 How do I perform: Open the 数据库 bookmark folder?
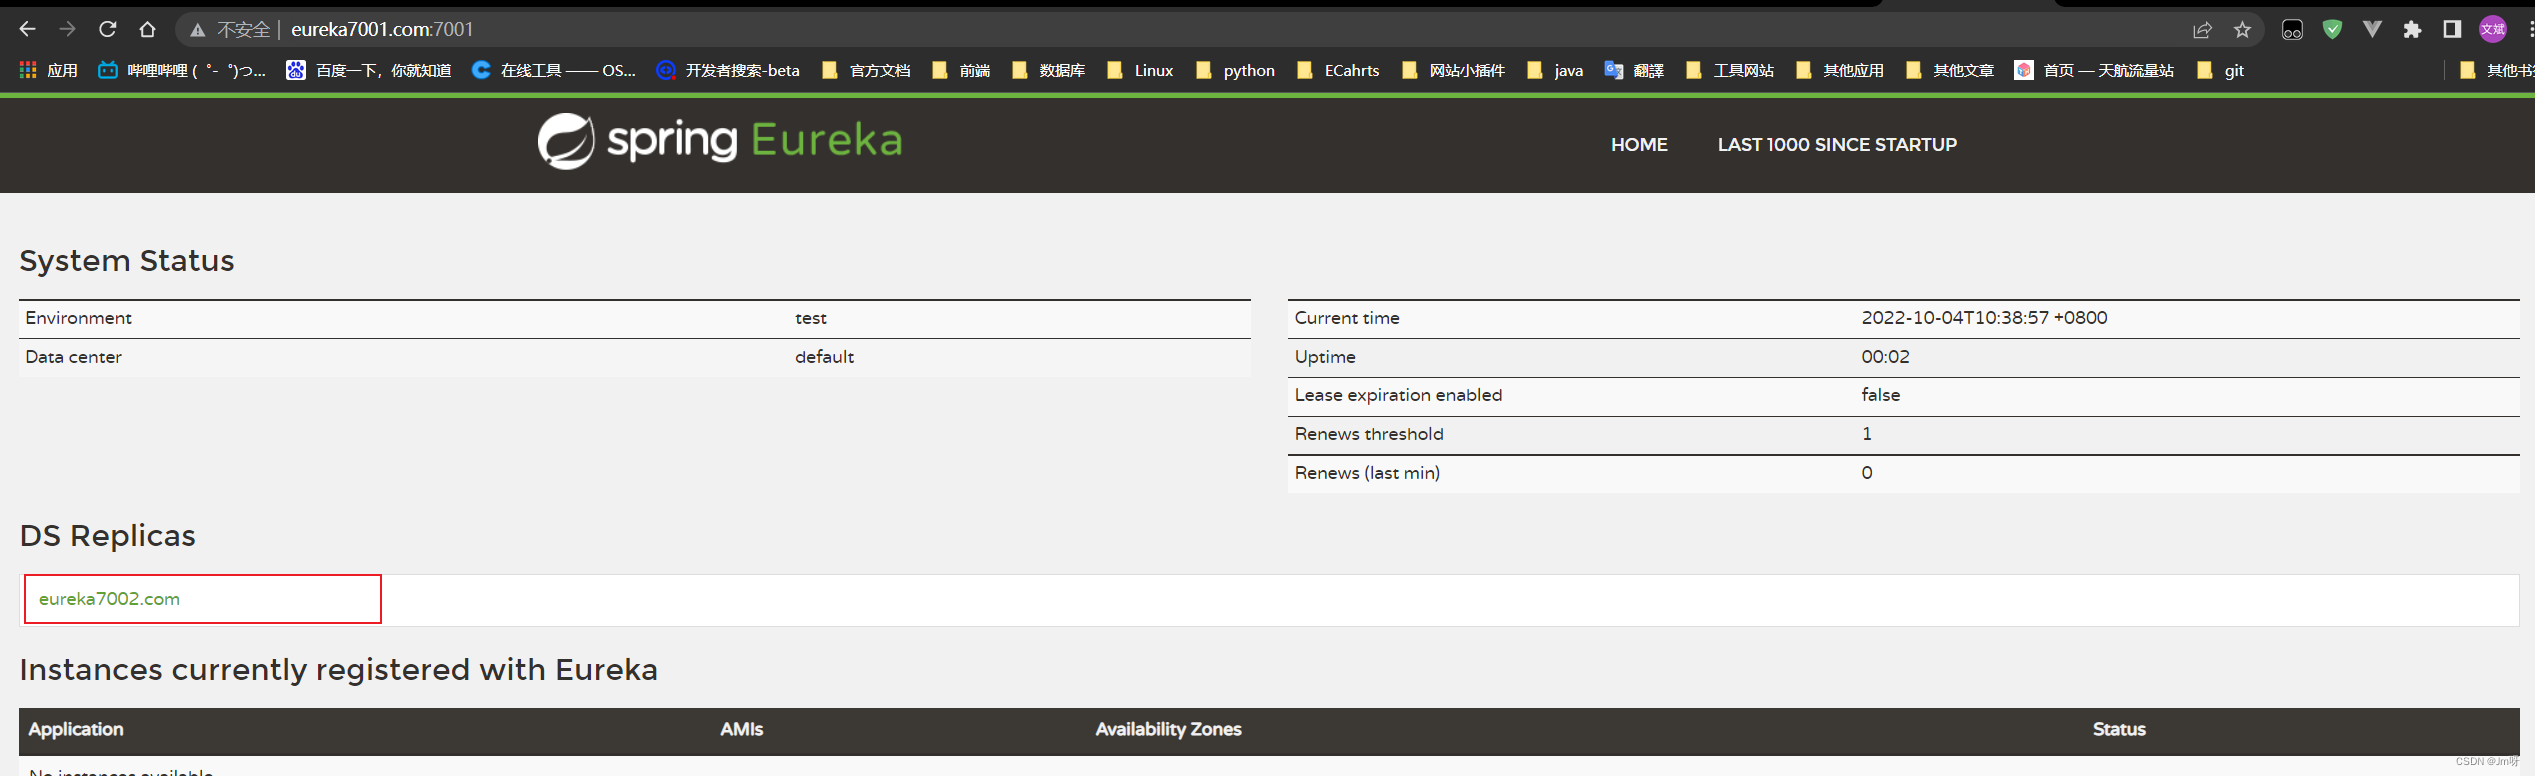pos(1048,70)
